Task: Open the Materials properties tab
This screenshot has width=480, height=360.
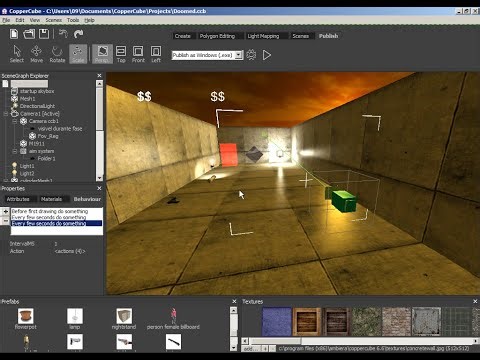Action: [x=51, y=199]
